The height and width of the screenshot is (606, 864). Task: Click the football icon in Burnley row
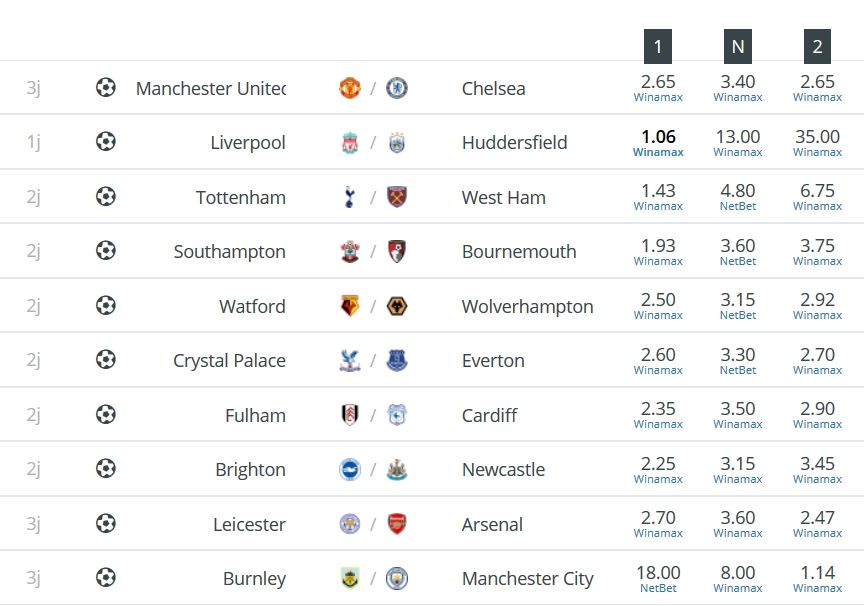tap(106, 578)
